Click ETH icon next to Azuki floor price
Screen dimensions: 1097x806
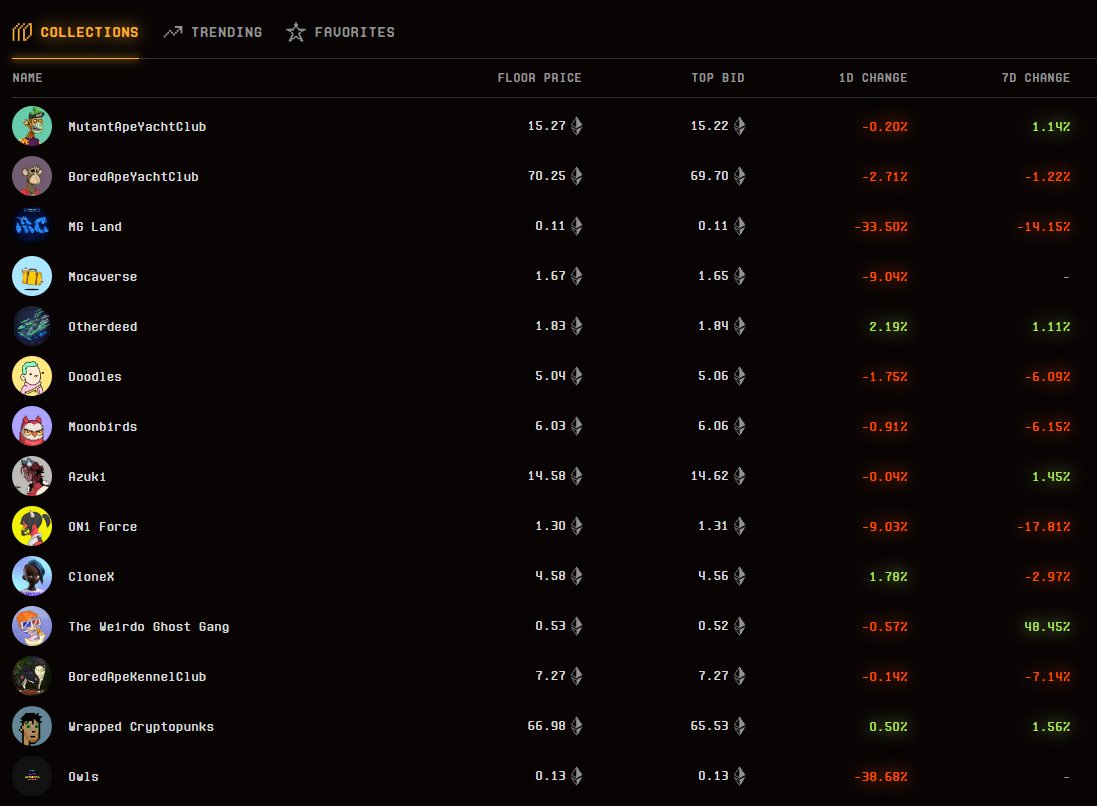[x=576, y=476]
